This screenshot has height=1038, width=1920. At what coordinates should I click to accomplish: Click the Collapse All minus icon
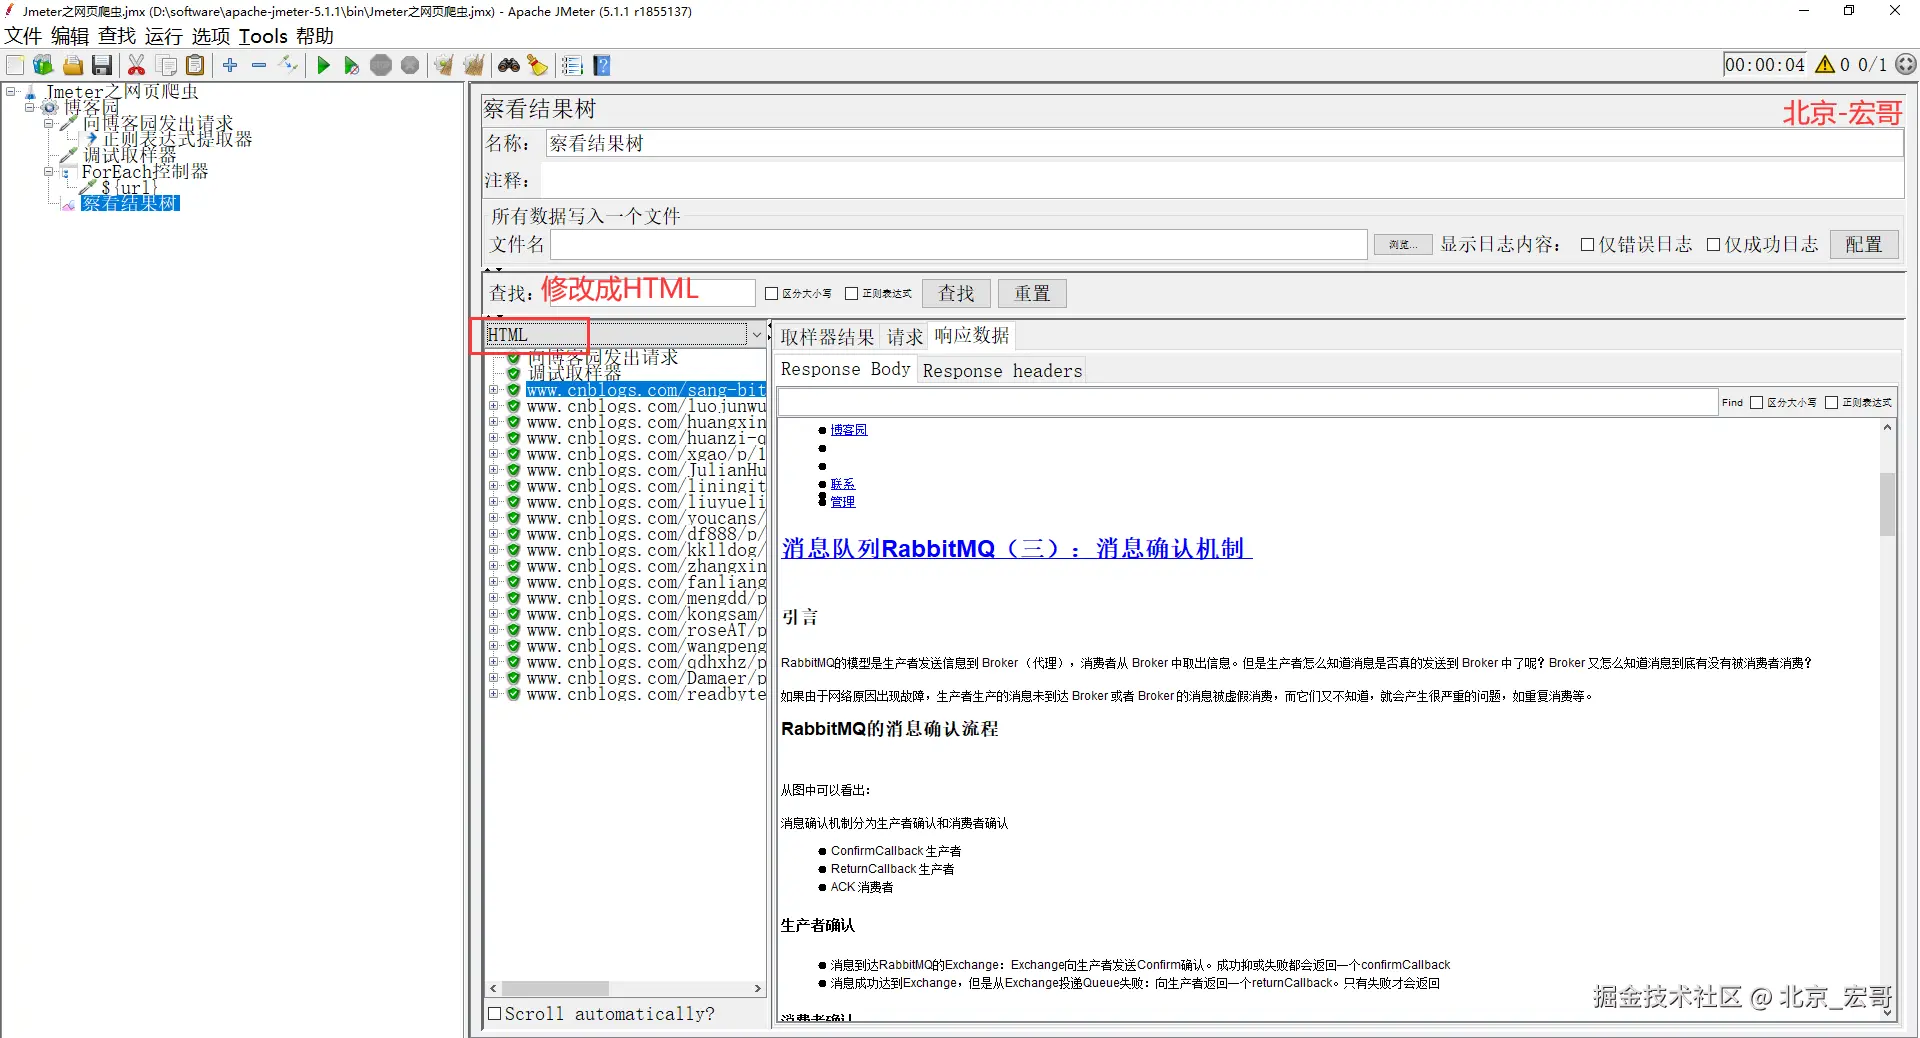click(259, 65)
